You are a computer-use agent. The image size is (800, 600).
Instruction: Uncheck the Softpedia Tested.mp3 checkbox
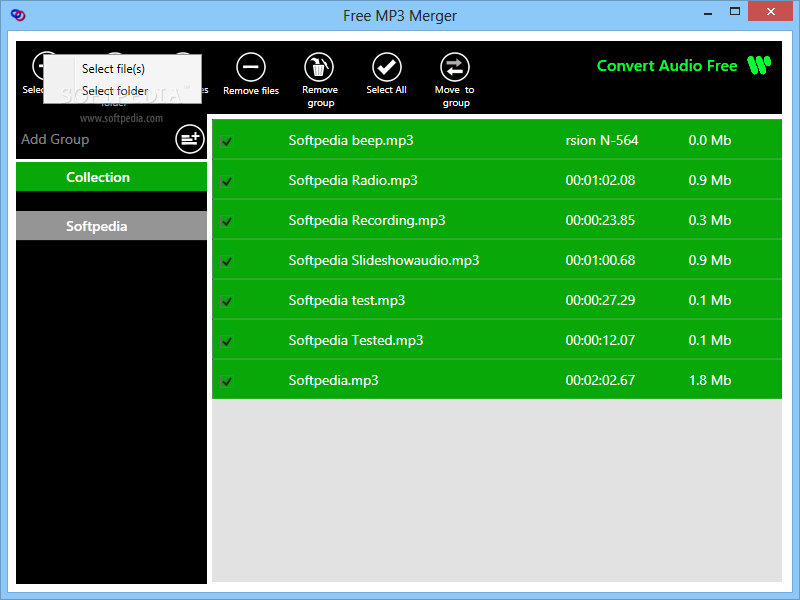(227, 341)
